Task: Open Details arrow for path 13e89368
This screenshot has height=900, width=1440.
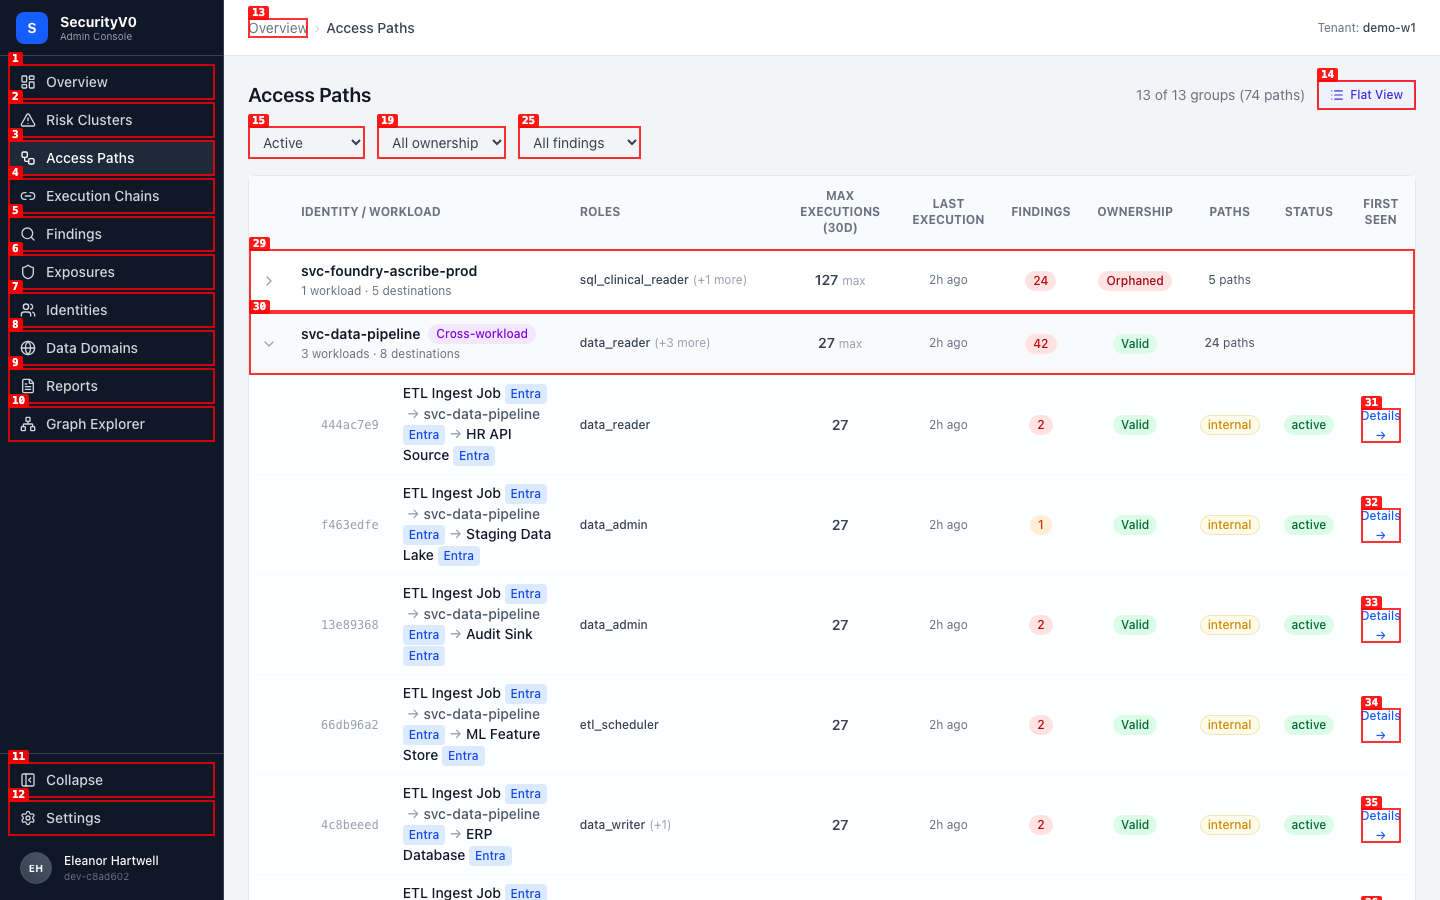Action: point(1381,635)
